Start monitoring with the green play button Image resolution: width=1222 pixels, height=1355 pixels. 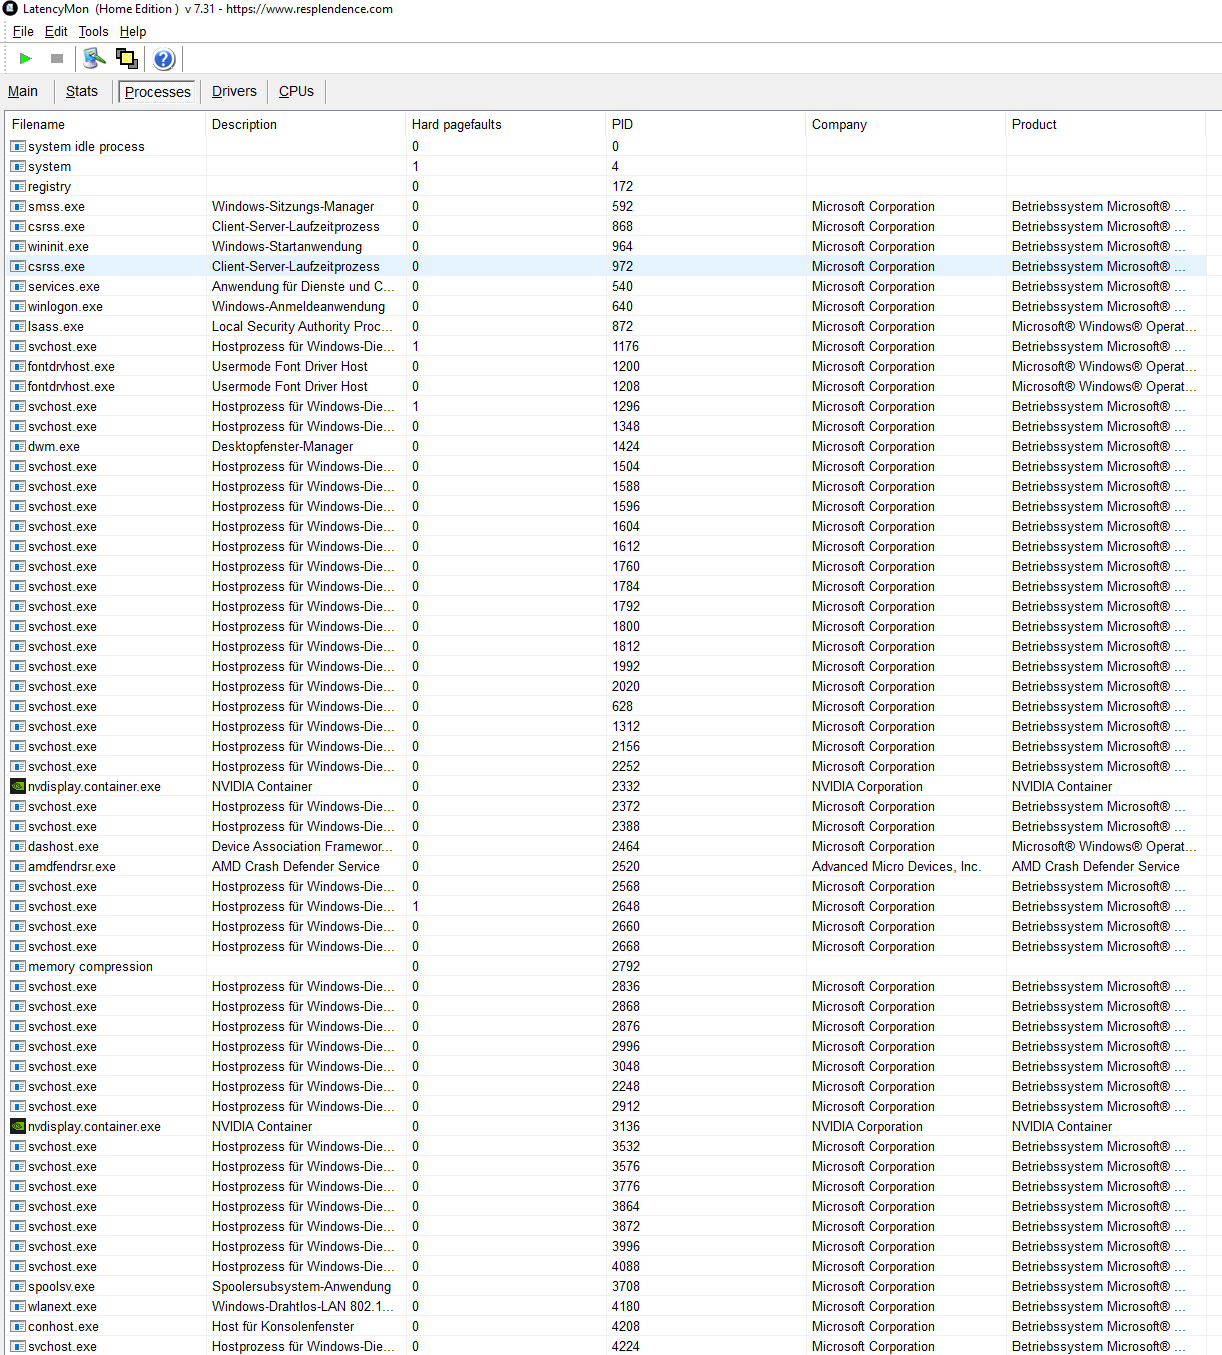click(x=26, y=59)
